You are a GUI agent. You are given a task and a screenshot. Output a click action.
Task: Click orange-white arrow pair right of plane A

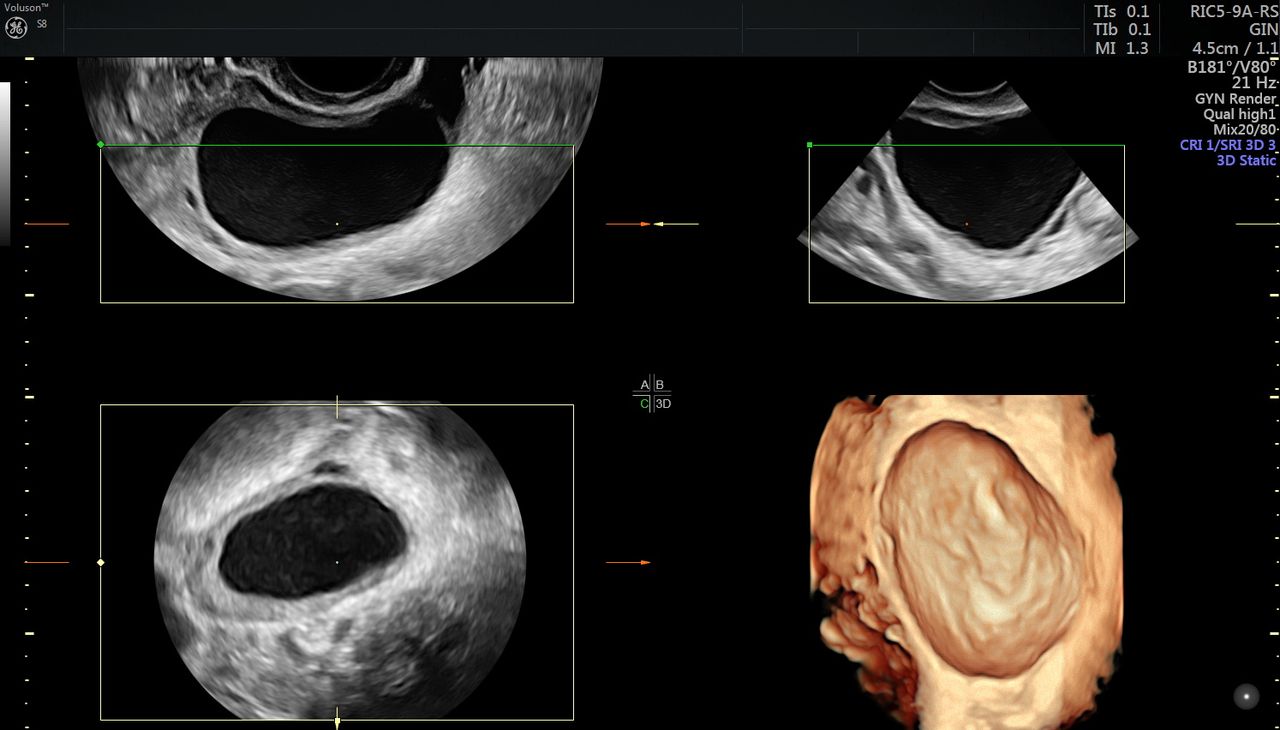[652, 224]
